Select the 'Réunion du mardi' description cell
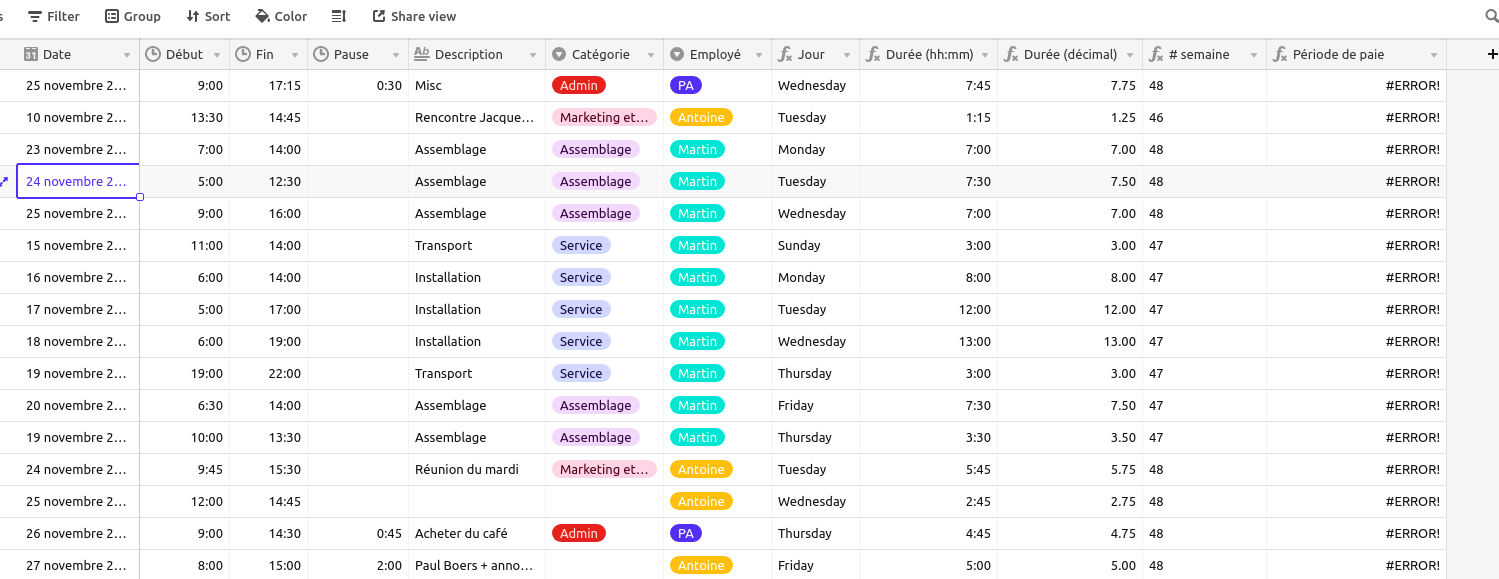 pyautogui.click(x=477, y=470)
